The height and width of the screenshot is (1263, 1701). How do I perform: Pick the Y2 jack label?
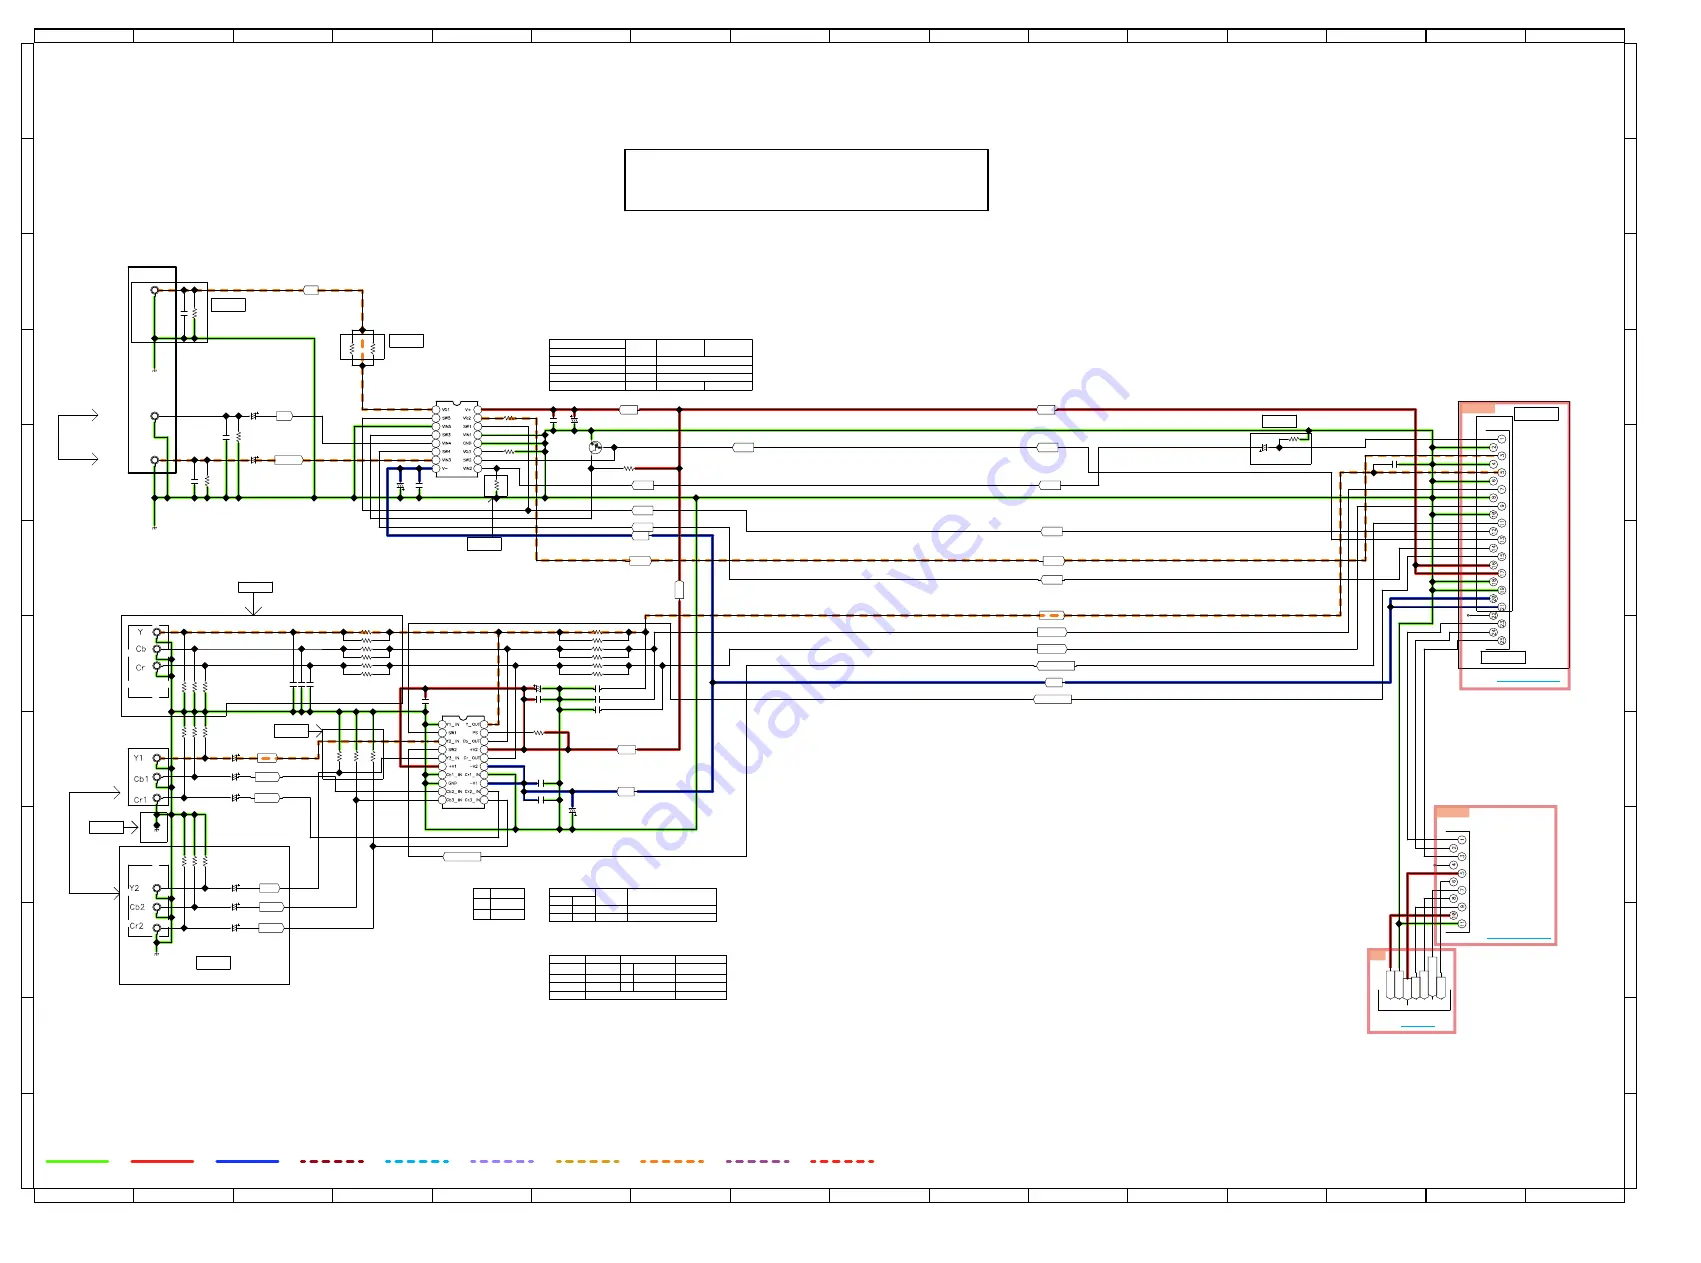pyautogui.click(x=135, y=888)
